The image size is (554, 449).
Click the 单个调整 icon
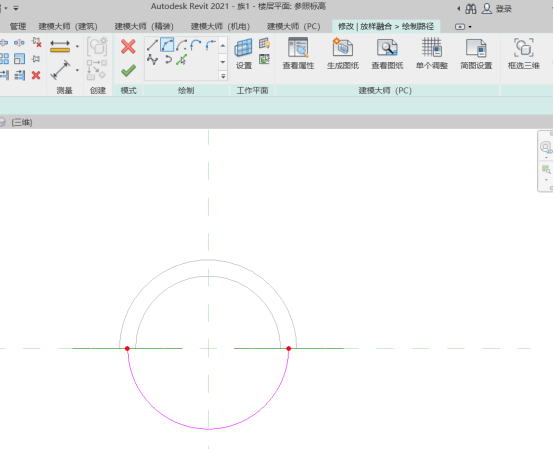tap(432, 47)
